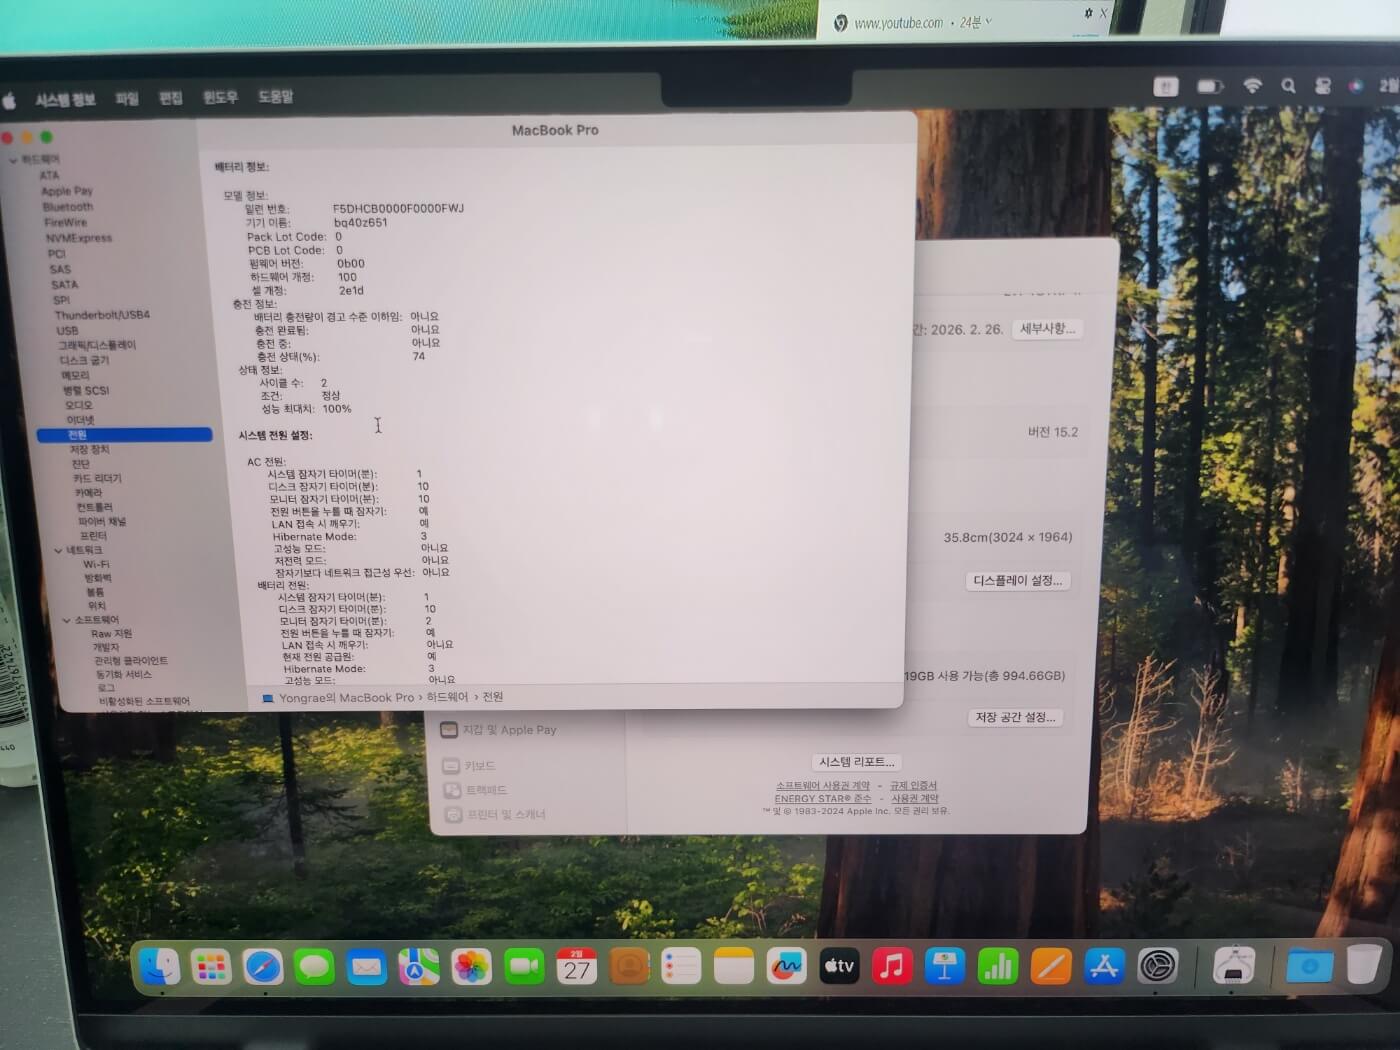Open ENERGY STAR® 준수 link
Image resolution: width=1400 pixels, height=1050 pixels.
point(823,799)
